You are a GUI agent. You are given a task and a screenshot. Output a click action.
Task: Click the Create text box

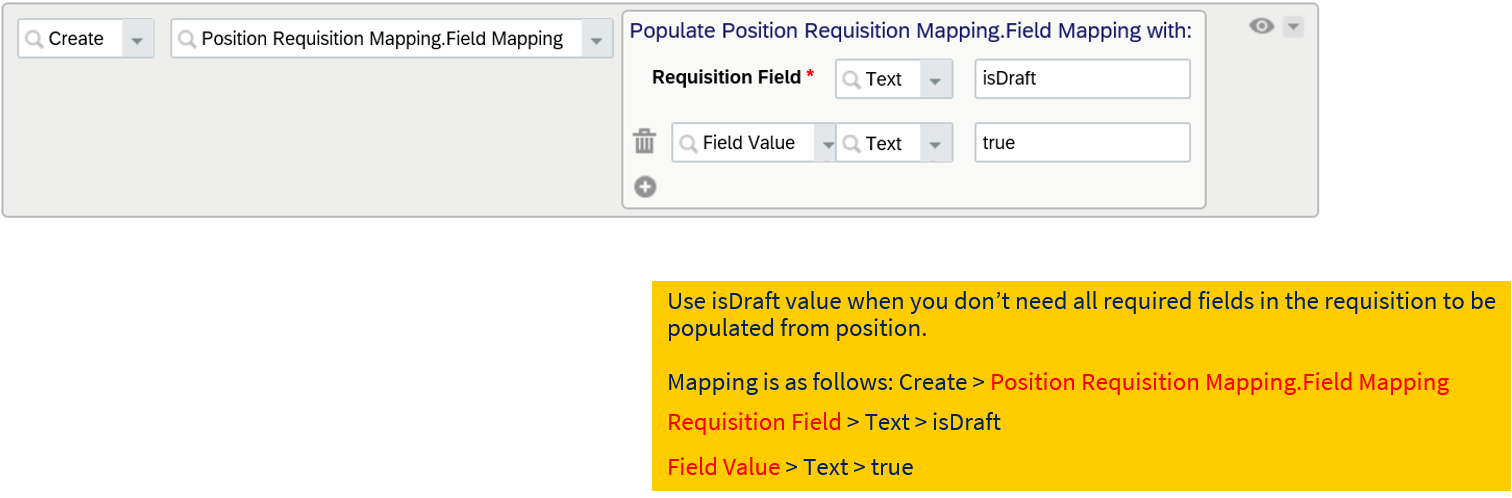pos(86,39)
